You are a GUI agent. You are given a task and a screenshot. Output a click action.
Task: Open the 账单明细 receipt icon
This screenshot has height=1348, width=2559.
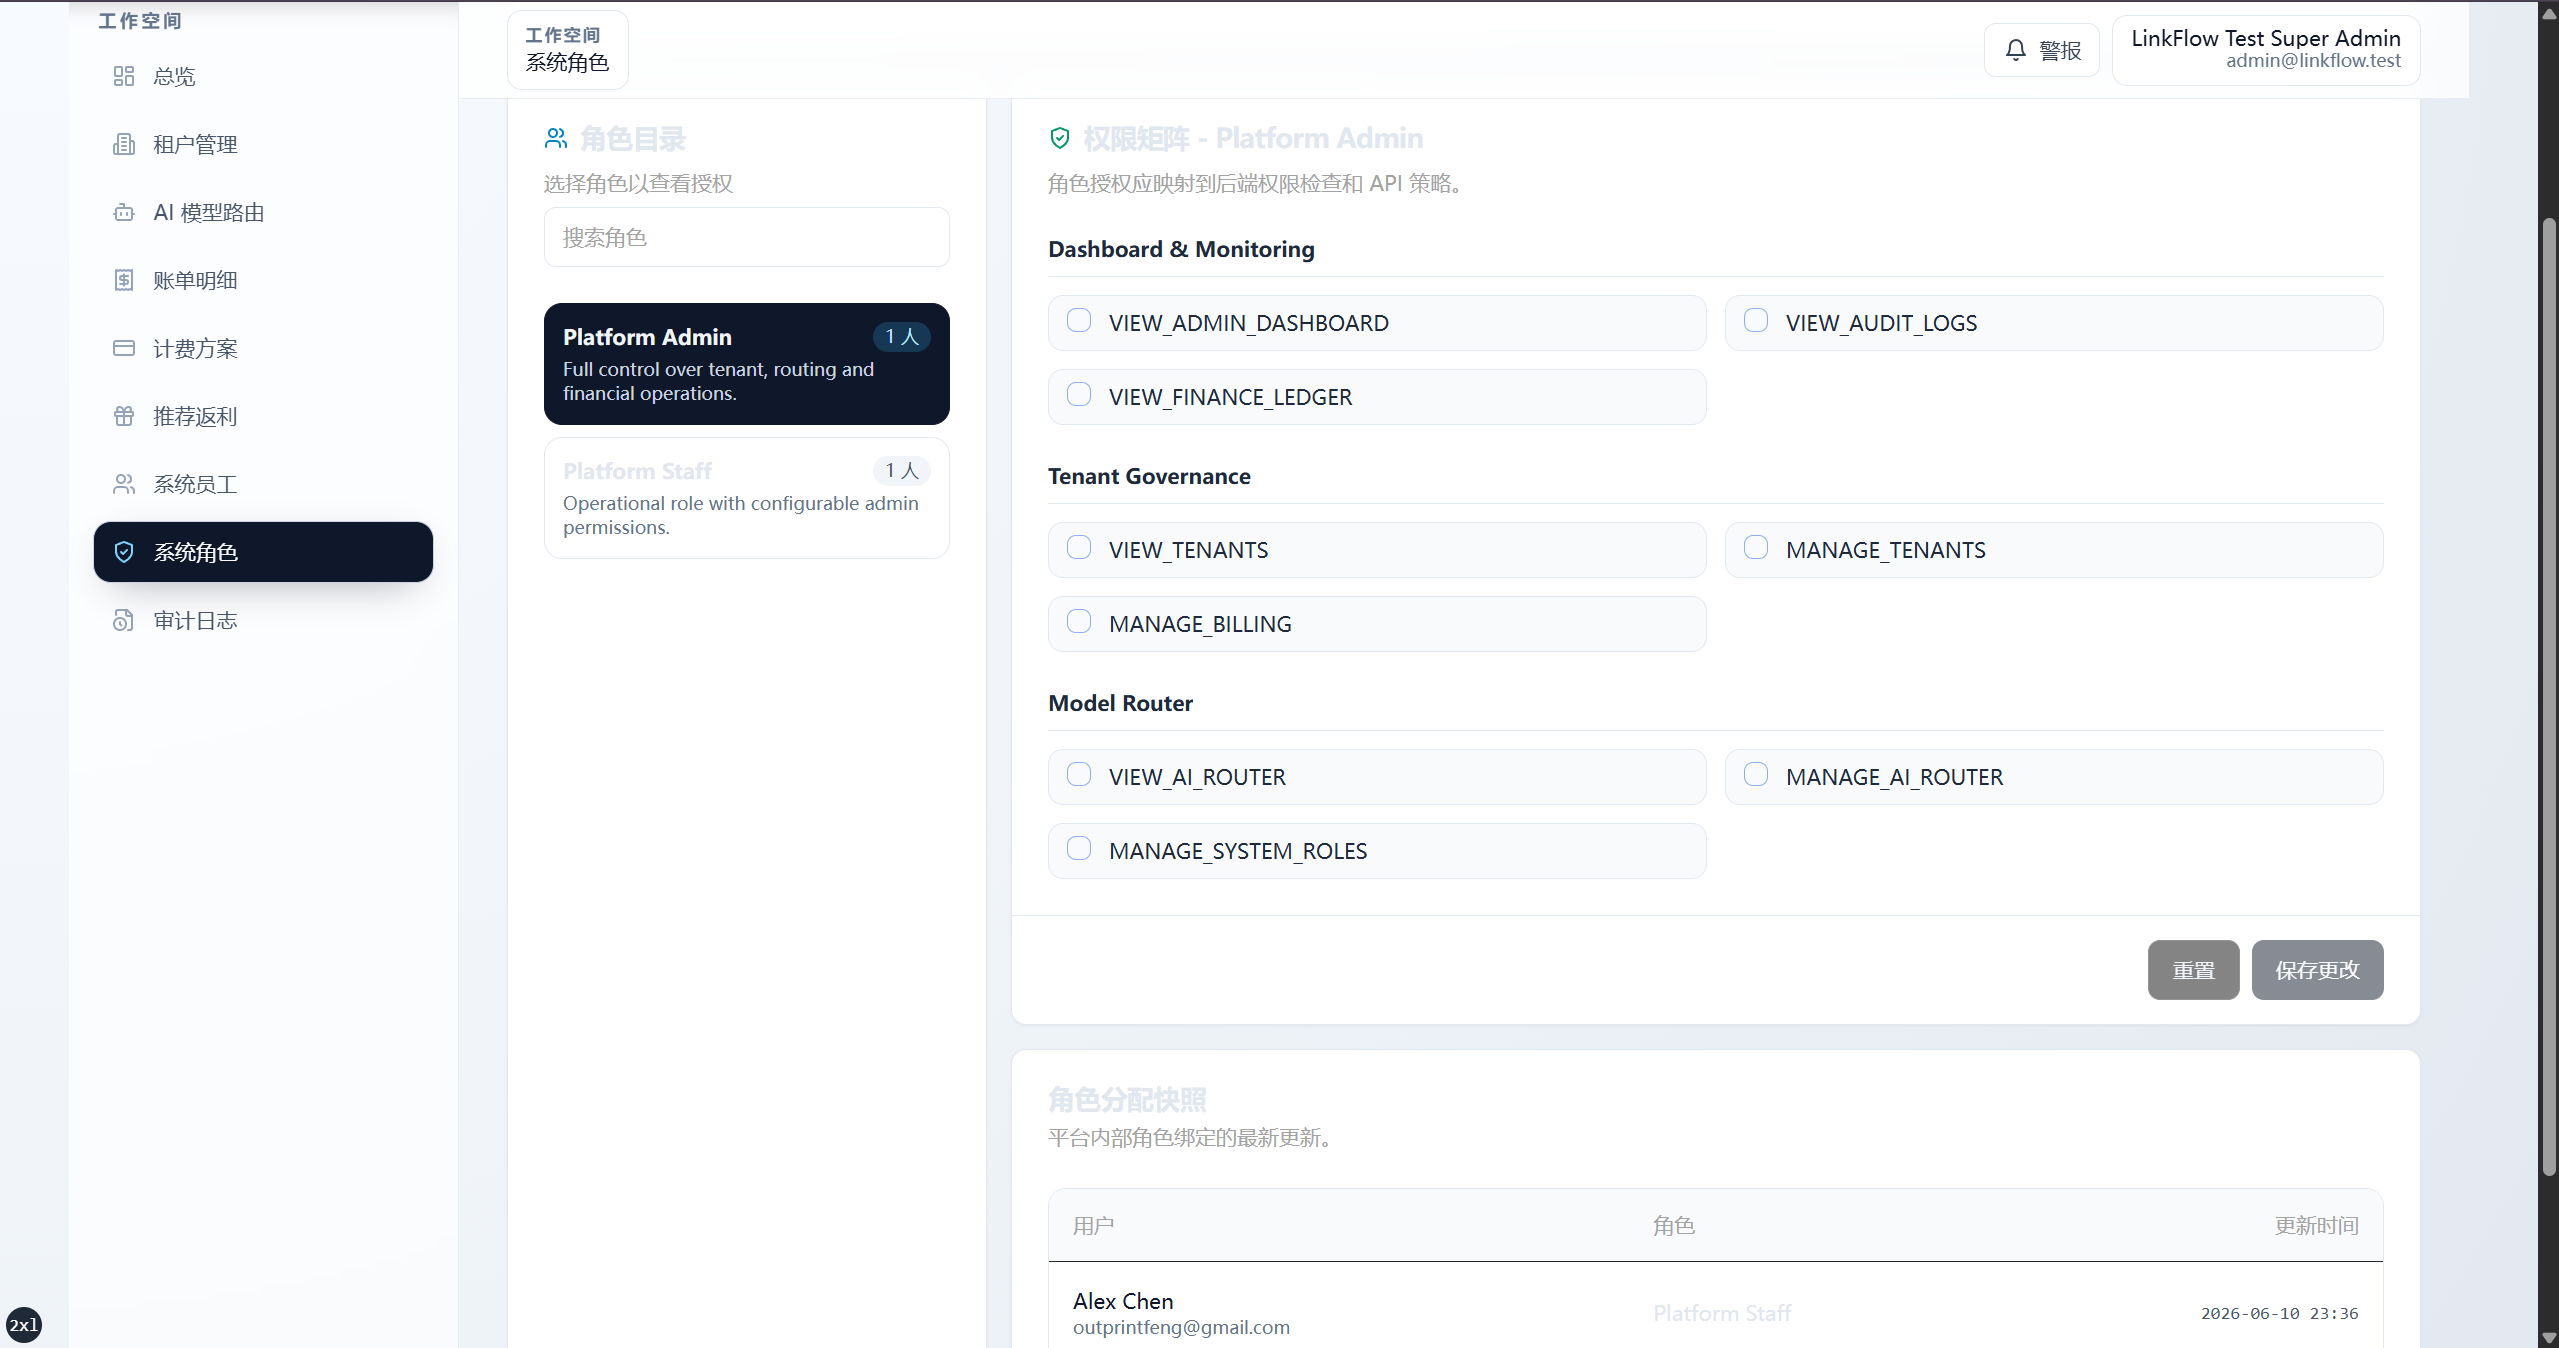point(124,280)
